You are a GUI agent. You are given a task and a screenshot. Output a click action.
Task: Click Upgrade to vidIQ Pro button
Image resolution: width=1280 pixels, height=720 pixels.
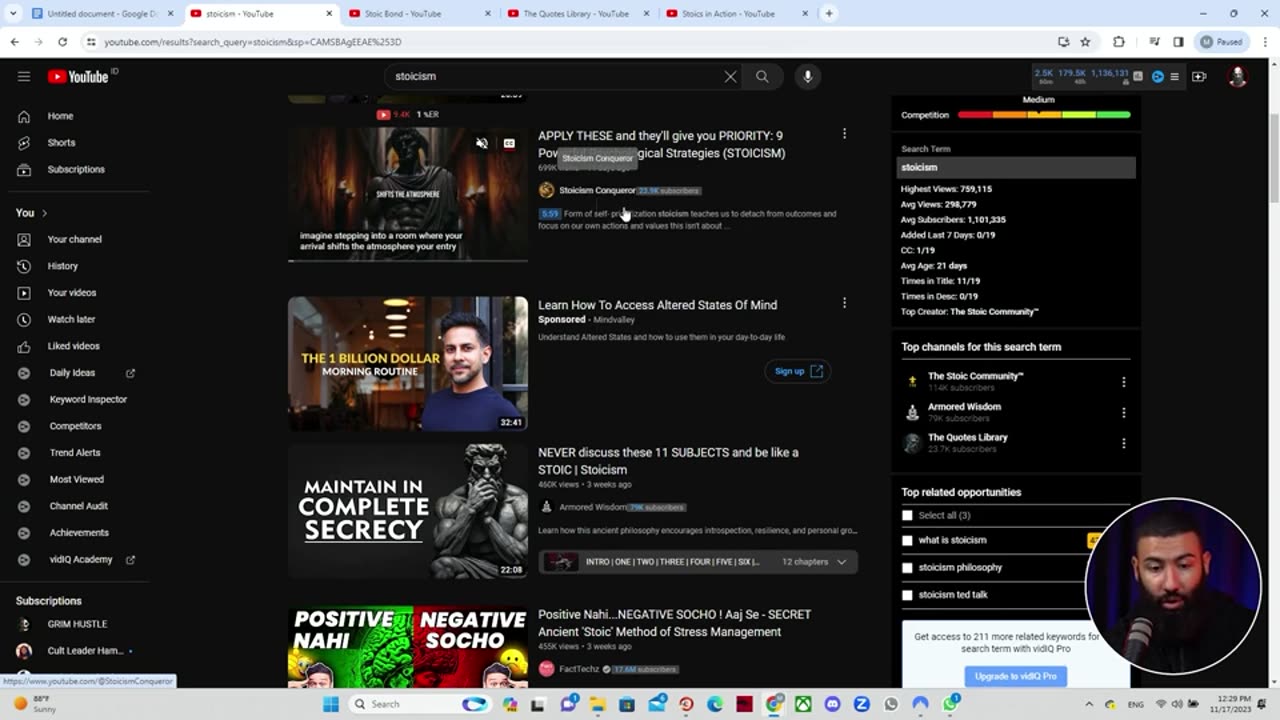[x=1015, y=676]
